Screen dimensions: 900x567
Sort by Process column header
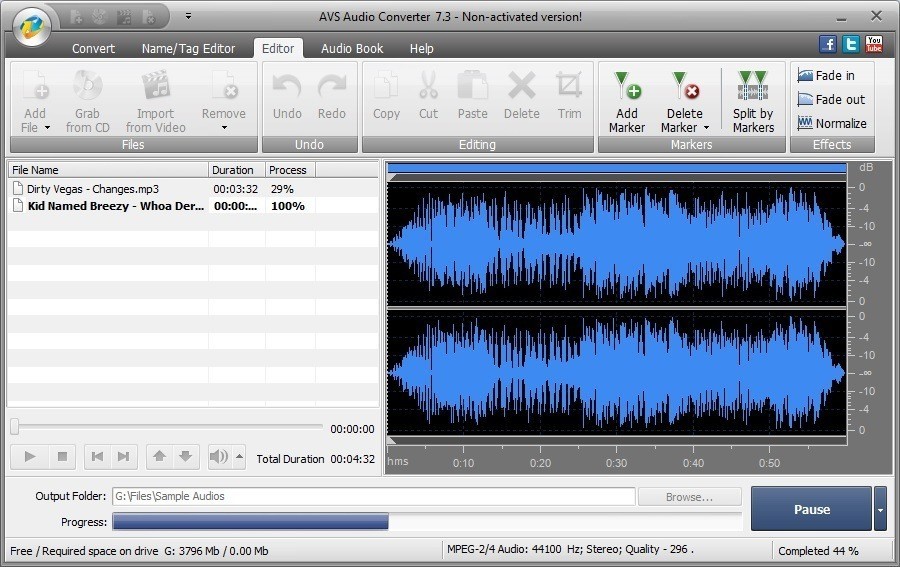(290, 170)
